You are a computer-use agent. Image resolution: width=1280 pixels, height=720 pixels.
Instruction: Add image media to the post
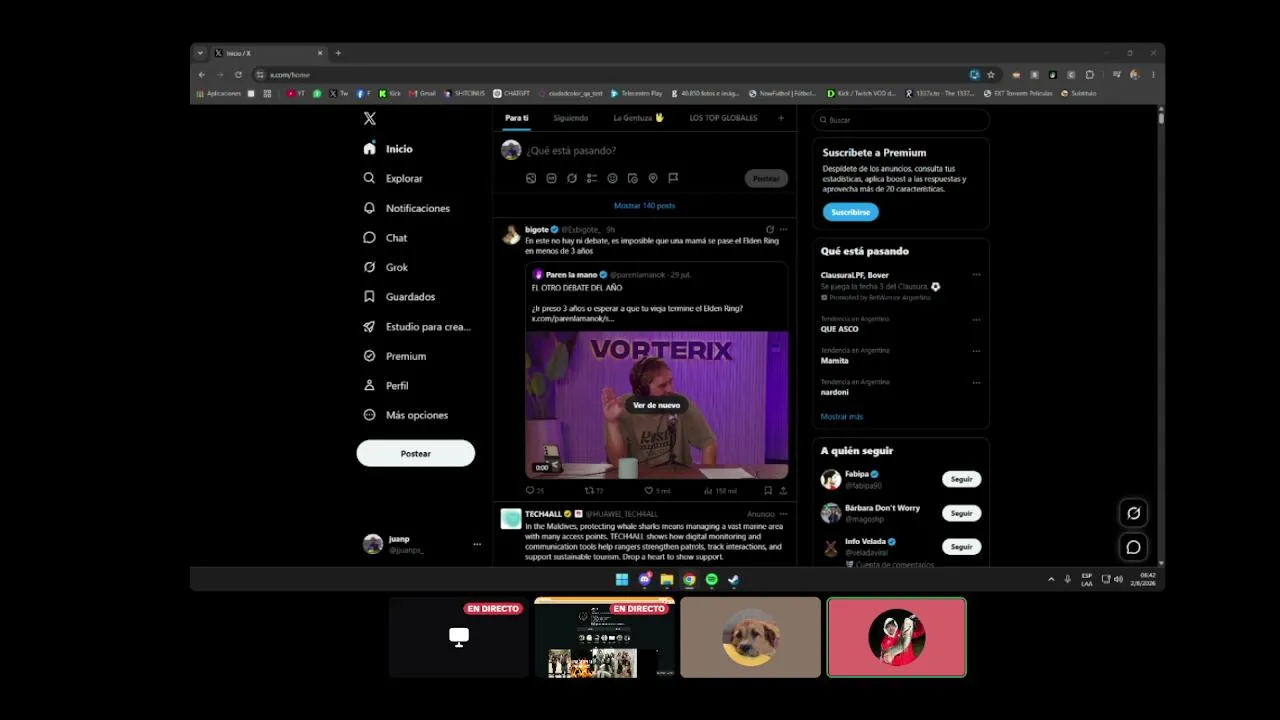click(531, 178)
